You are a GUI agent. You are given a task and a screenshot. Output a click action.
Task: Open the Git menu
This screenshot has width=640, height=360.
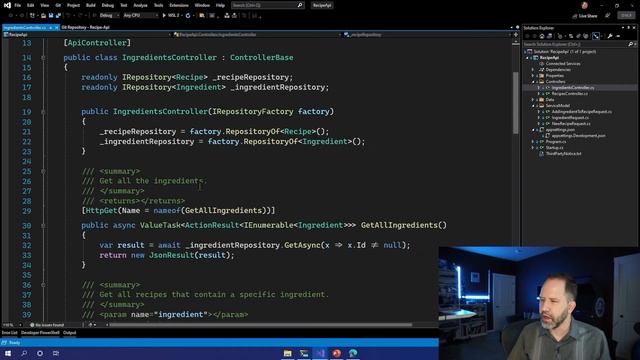(58, 5)
